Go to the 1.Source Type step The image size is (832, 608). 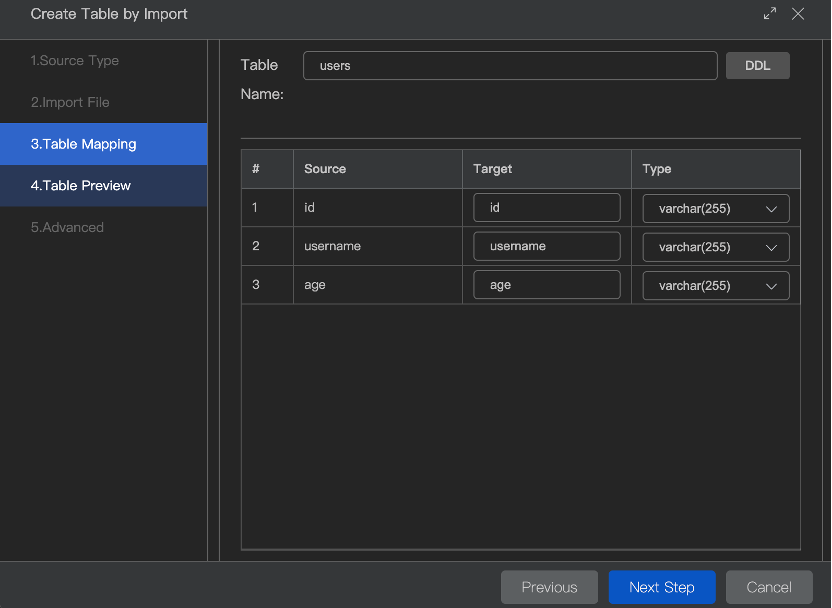tap(75, 61)
